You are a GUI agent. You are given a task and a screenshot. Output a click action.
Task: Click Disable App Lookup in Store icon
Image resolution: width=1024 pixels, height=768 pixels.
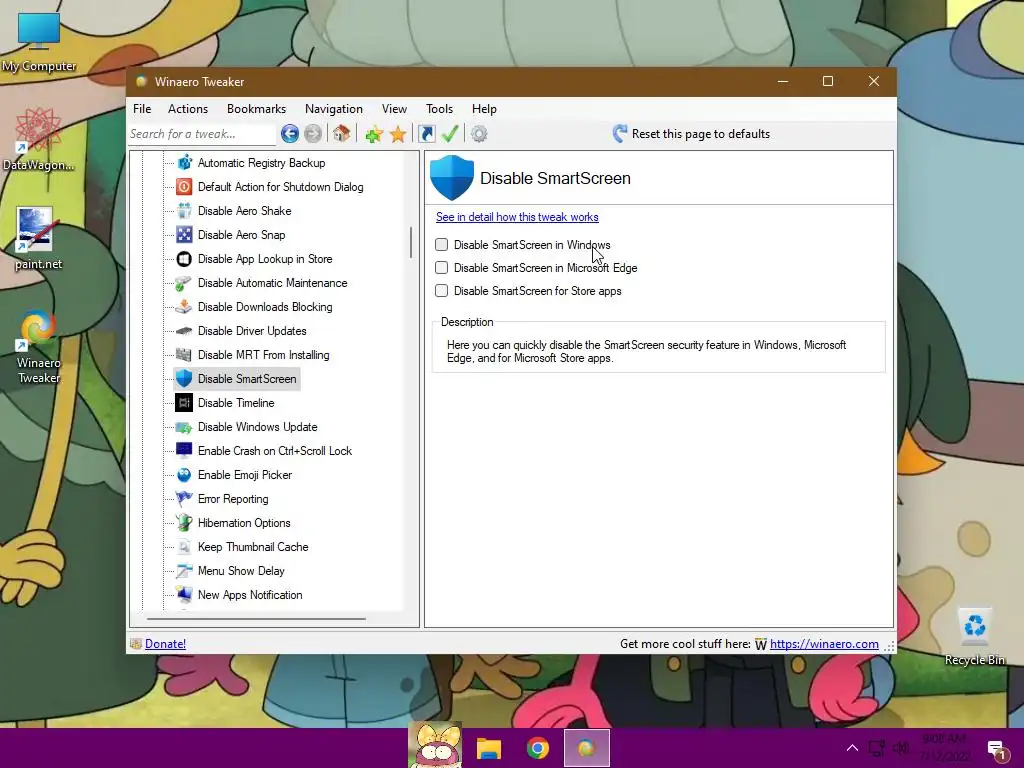click(x=184, y=259)
